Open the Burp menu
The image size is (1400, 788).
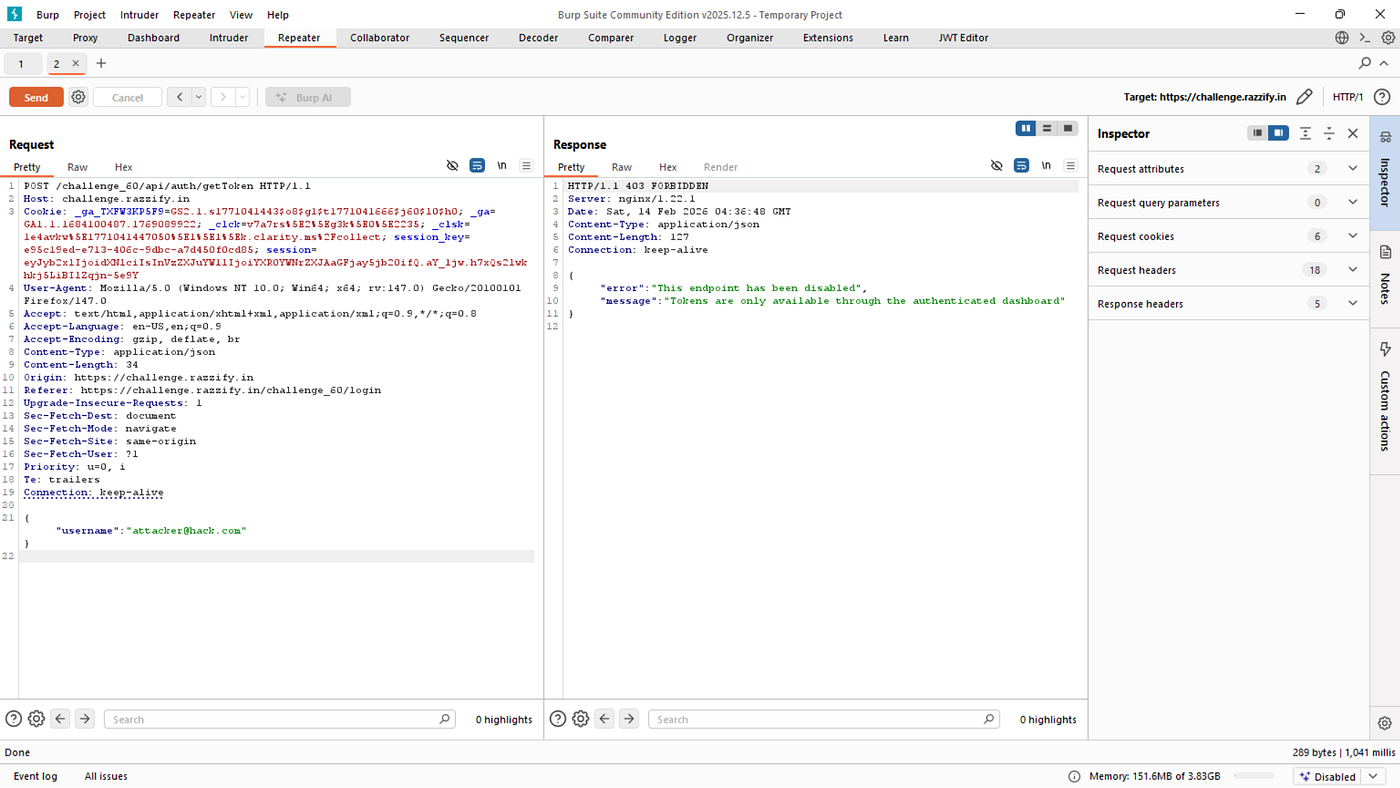tap(47, 15)
